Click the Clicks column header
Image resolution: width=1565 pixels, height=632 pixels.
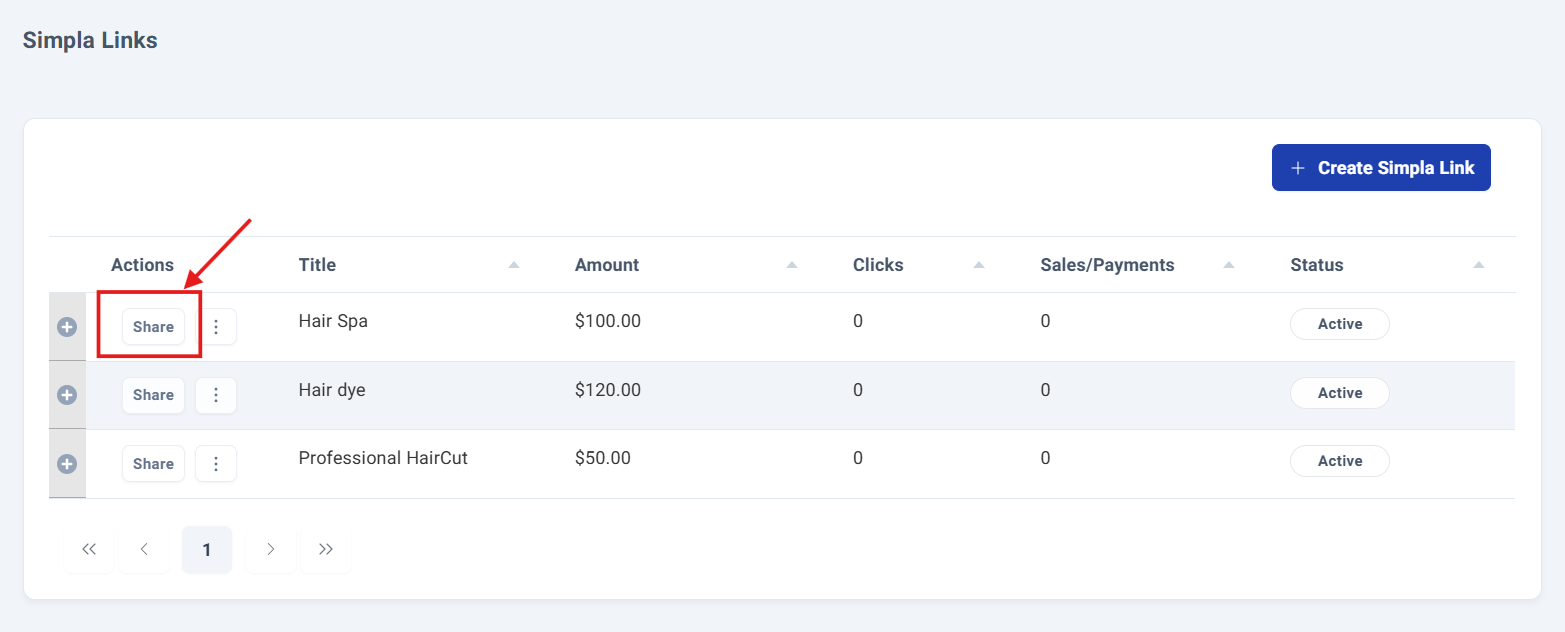(x=878, y=265)
